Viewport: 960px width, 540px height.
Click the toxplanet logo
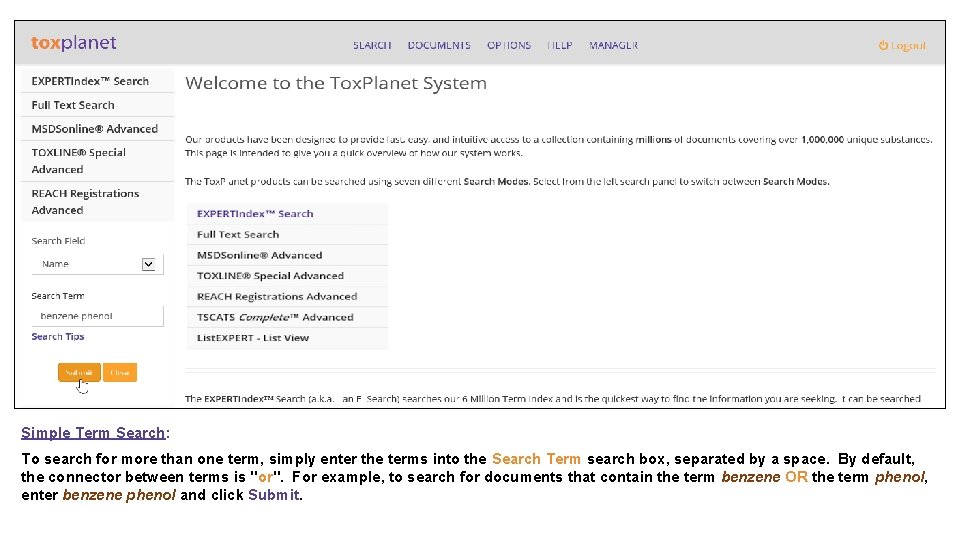point(73,43)
